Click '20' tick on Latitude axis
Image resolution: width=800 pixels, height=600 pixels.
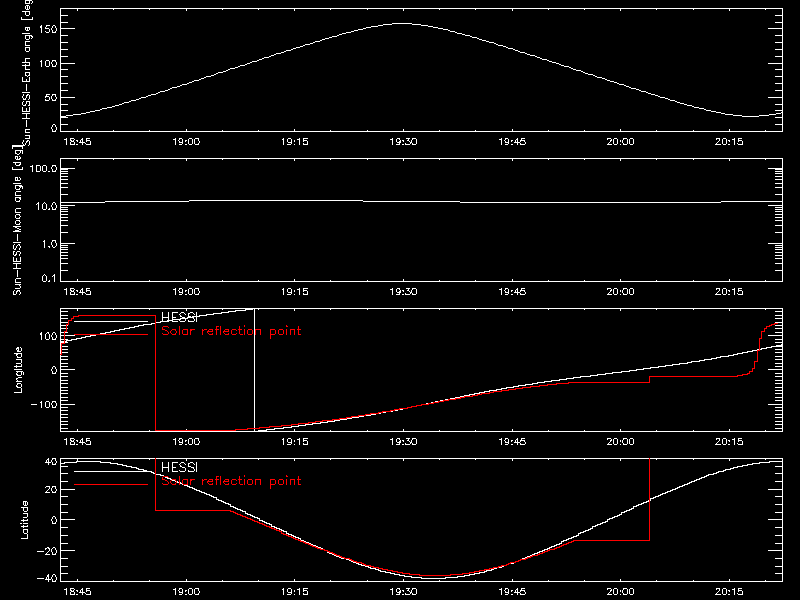51,490
